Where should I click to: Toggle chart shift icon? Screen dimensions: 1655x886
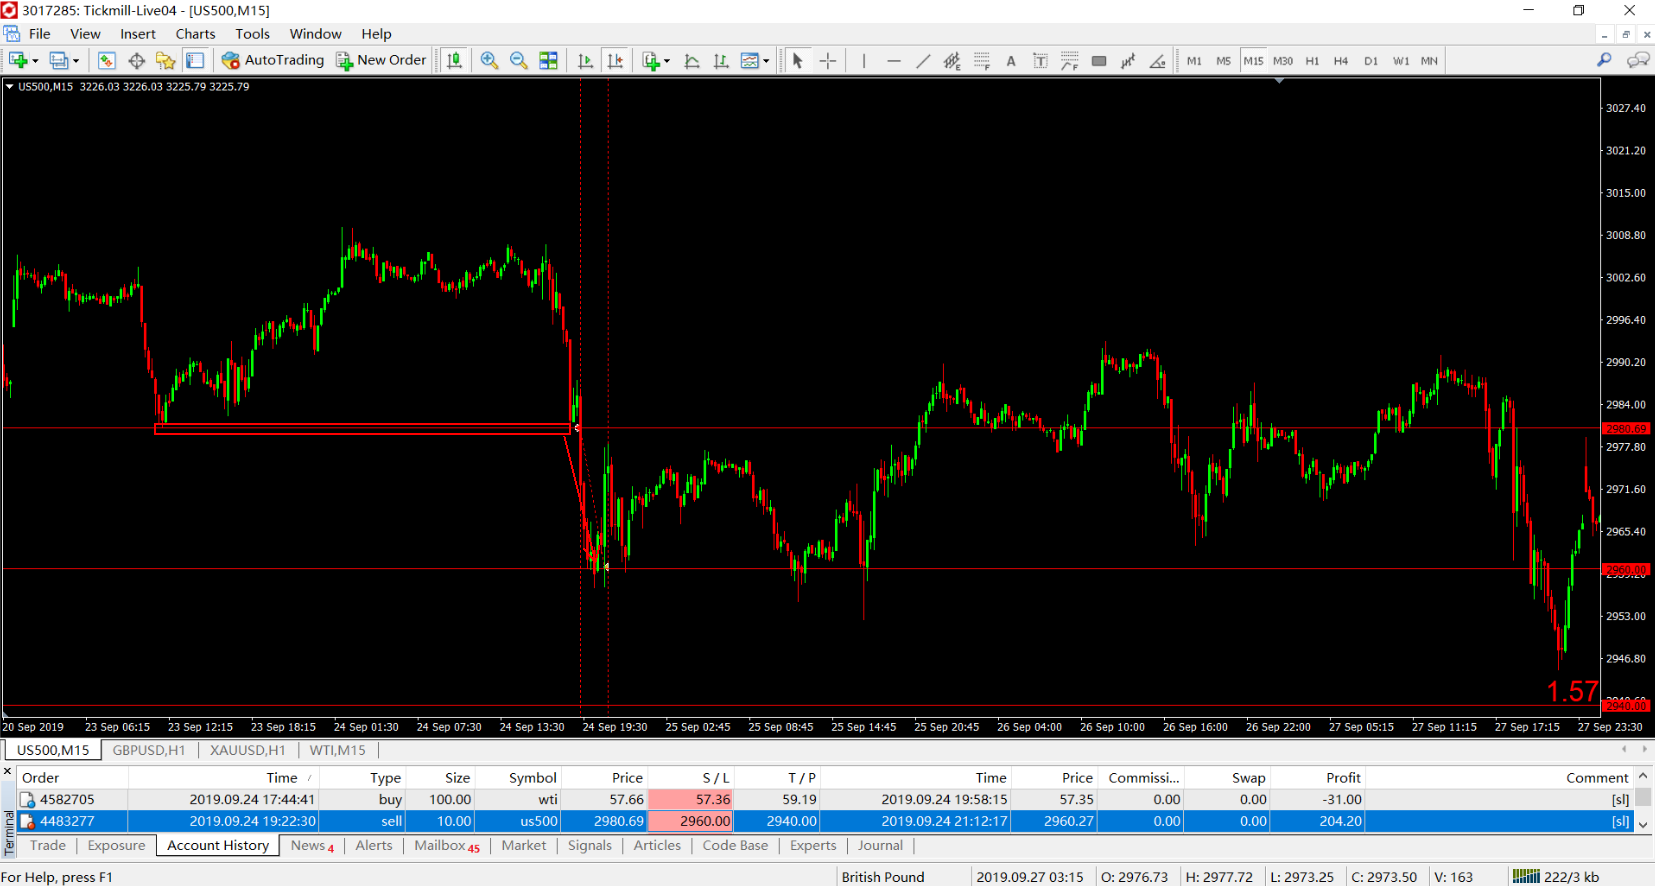[615, 61]
